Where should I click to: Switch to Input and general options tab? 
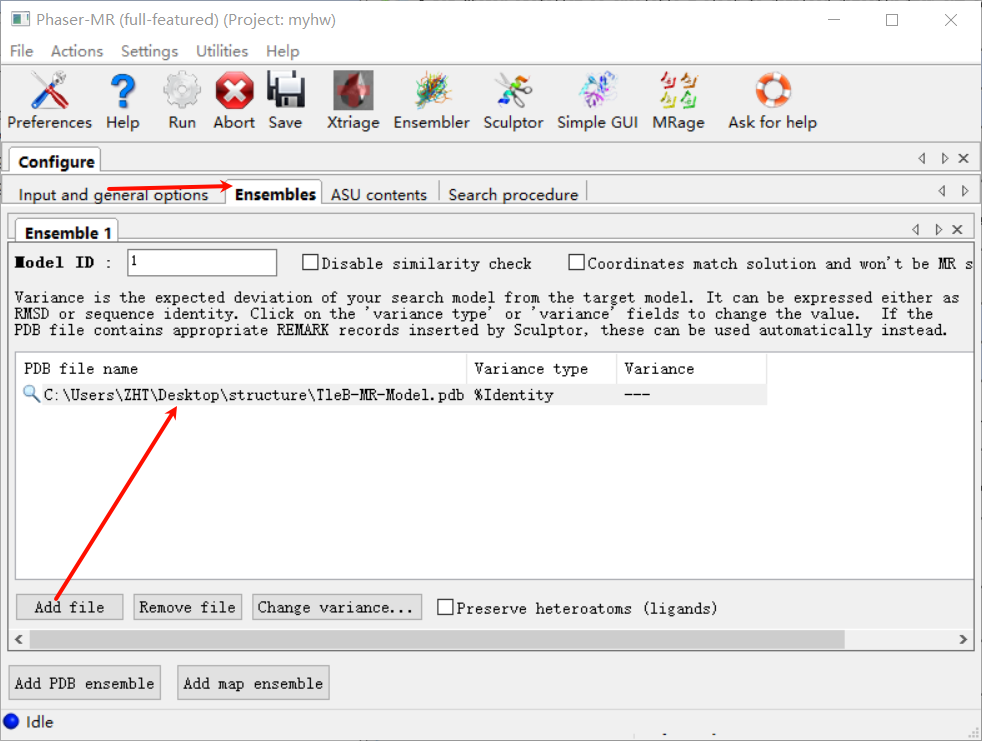pos(113,195)
